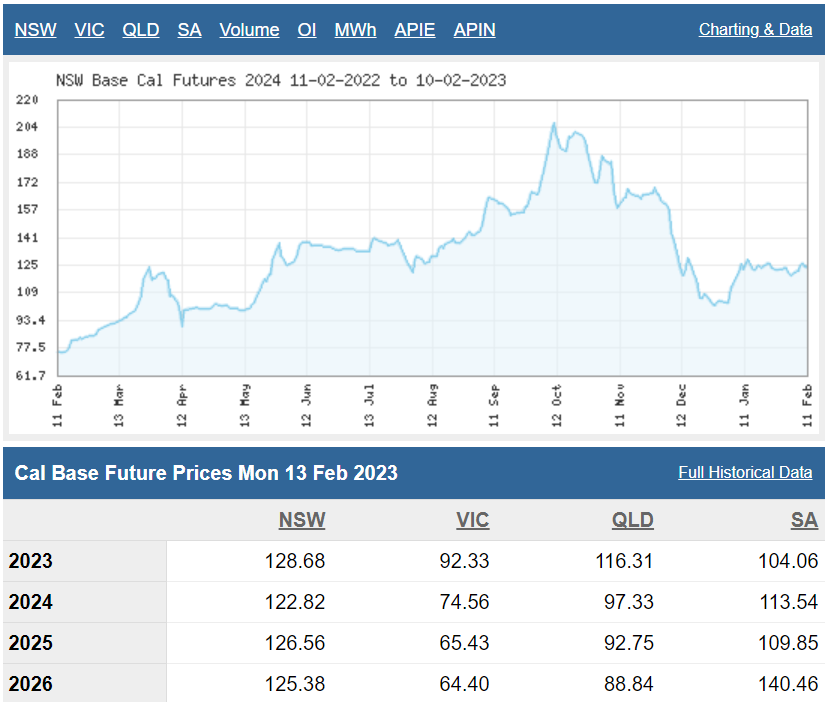Follow the Full Historical Data link
828x702 pixels.
[x=745, y=473]
